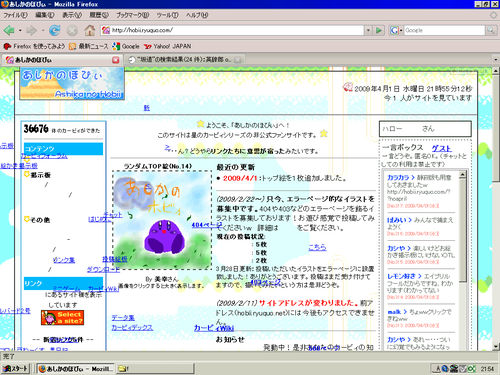Close the active tab with red X

pyautogui.click(x=115, y=60)
